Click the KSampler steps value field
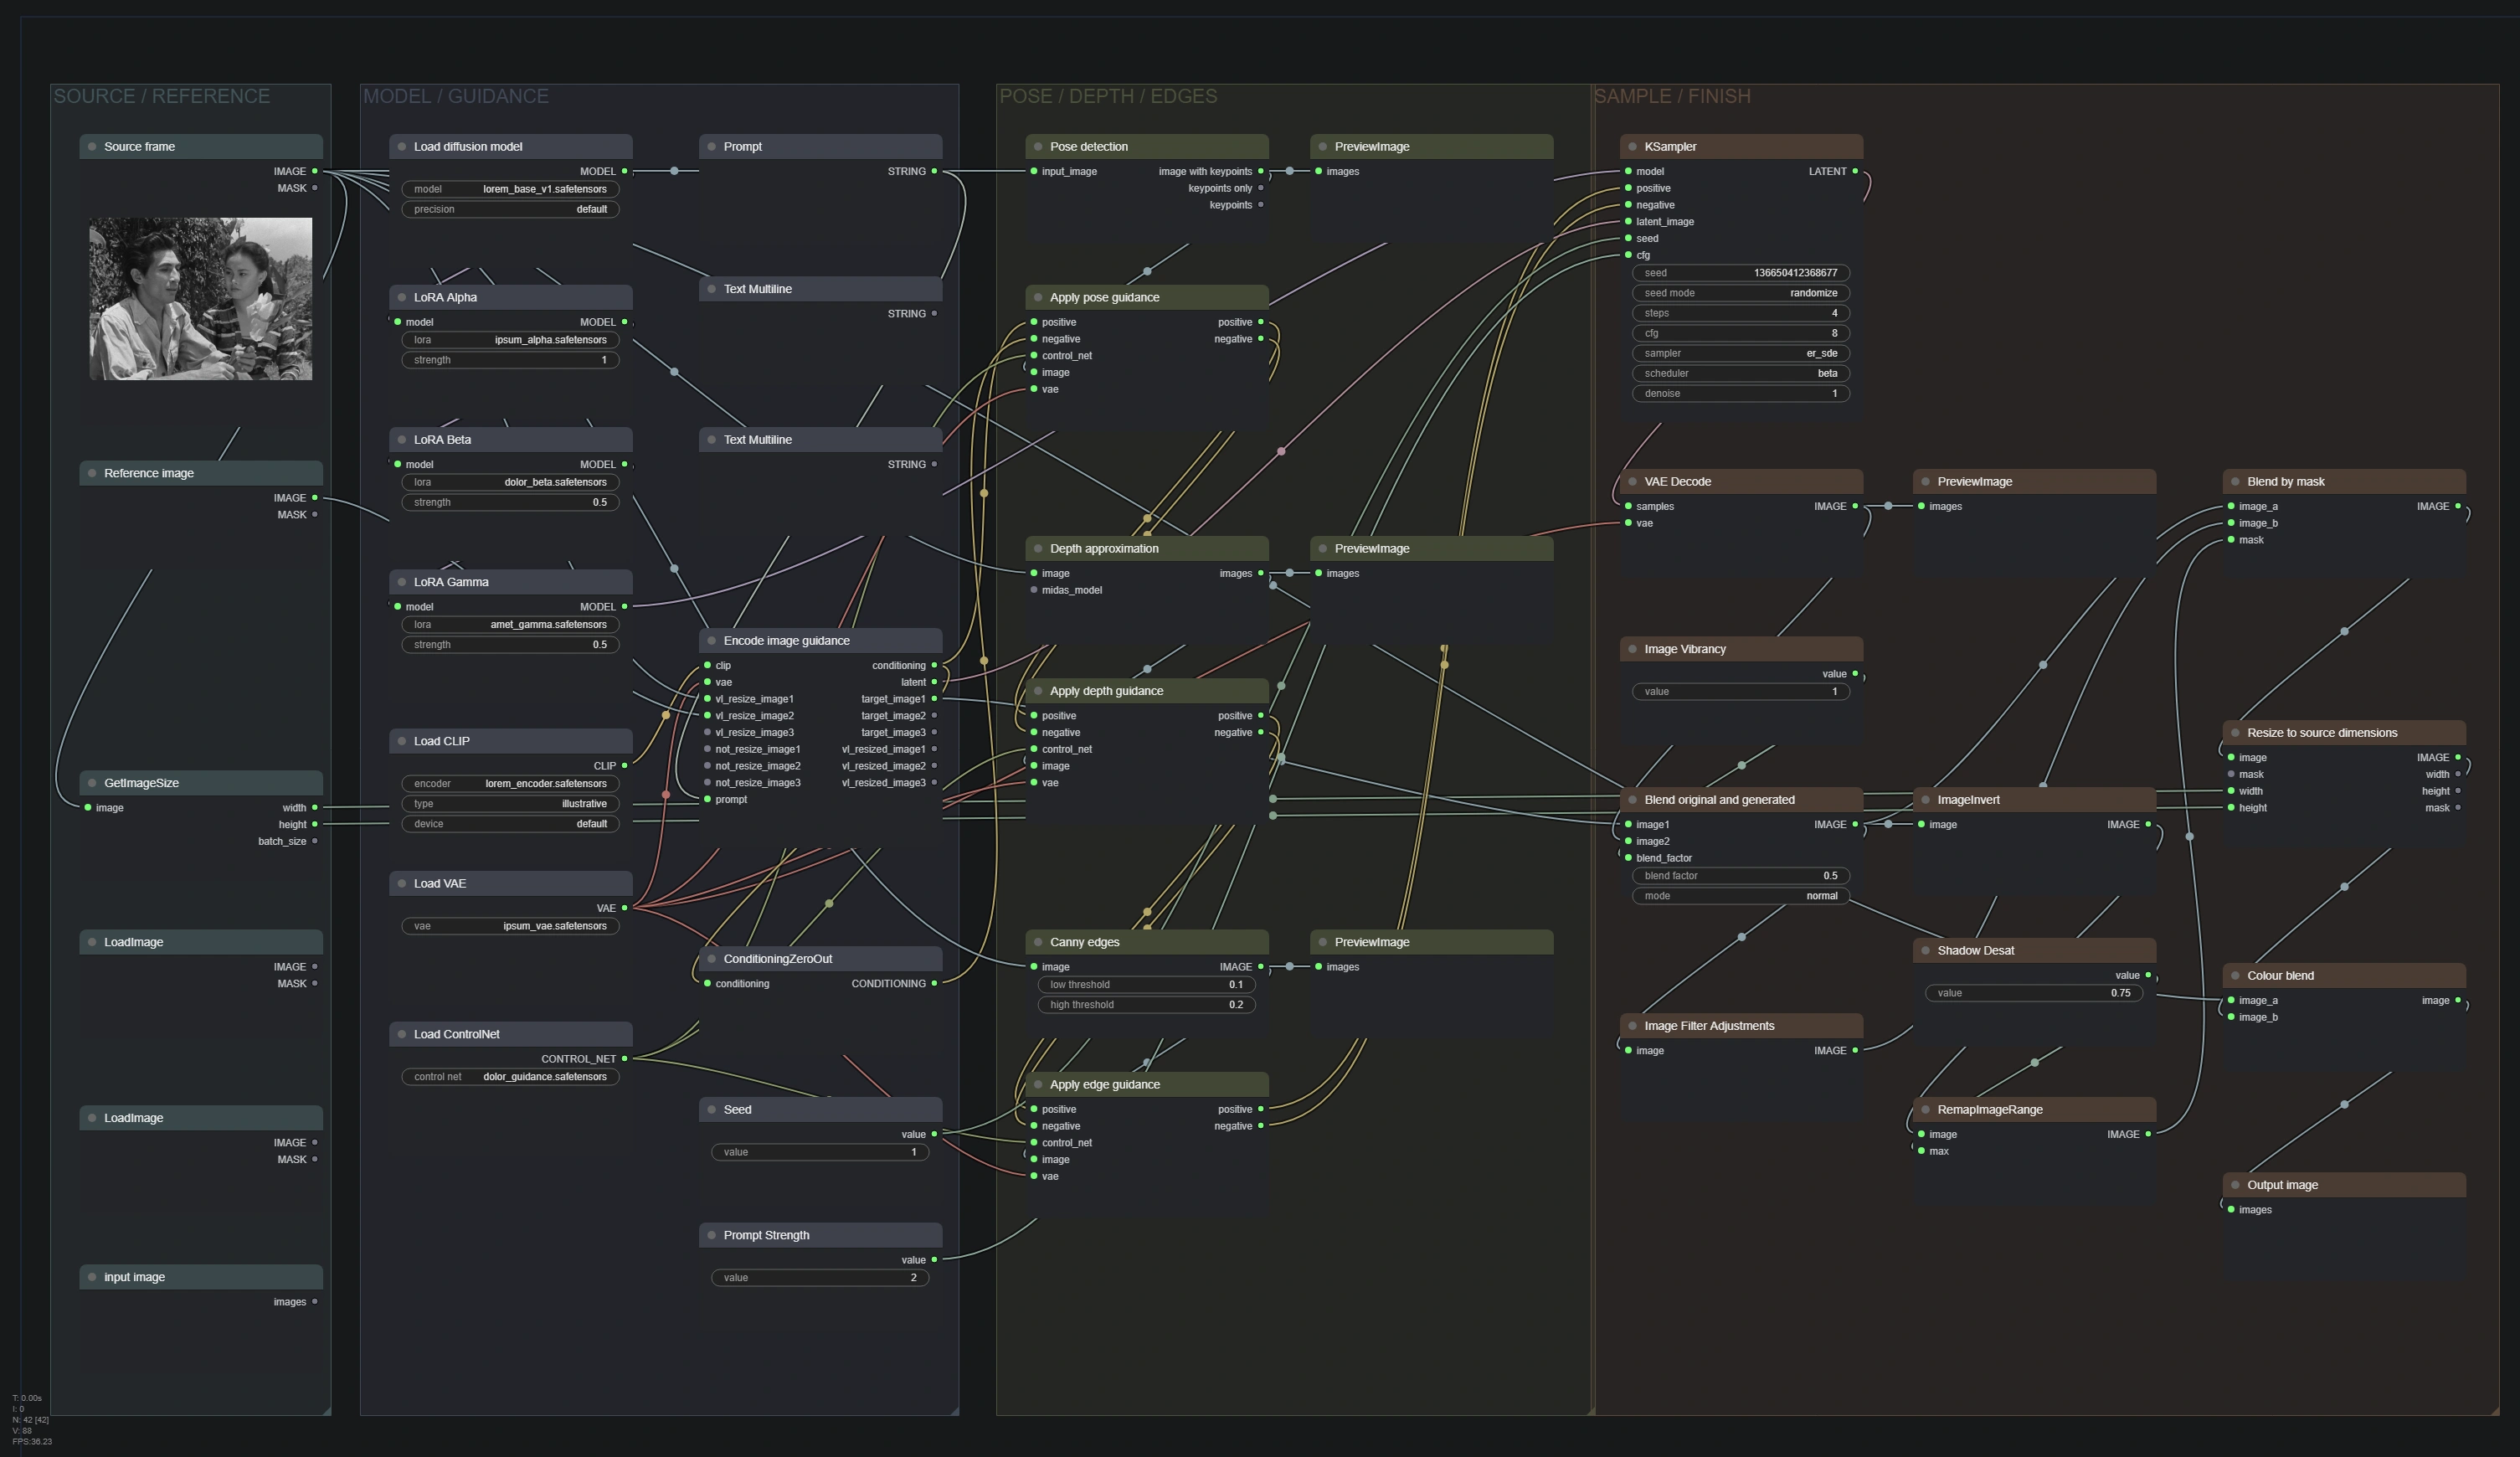This screenshot has width=2520, height=1457. coord(1741,313)
